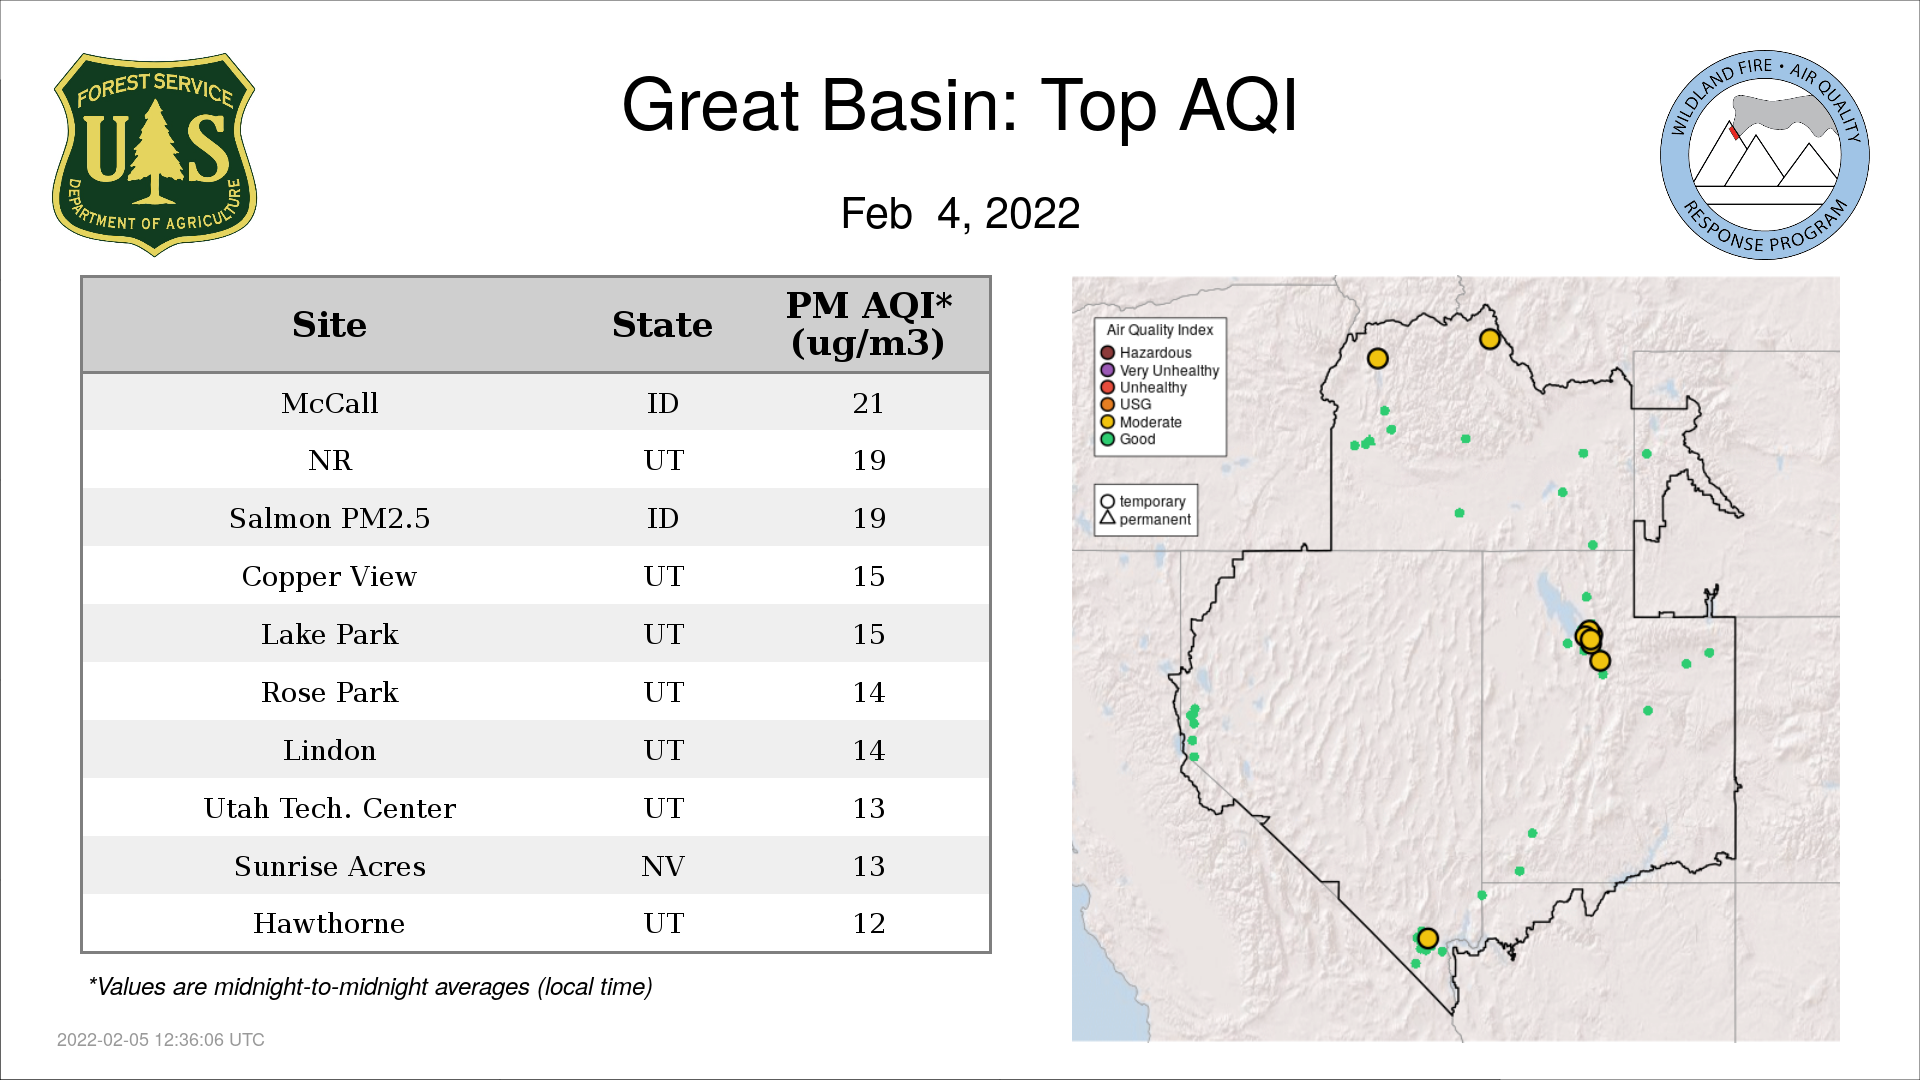
Task: Select the McCall site cell
Action: pos(329,403)
